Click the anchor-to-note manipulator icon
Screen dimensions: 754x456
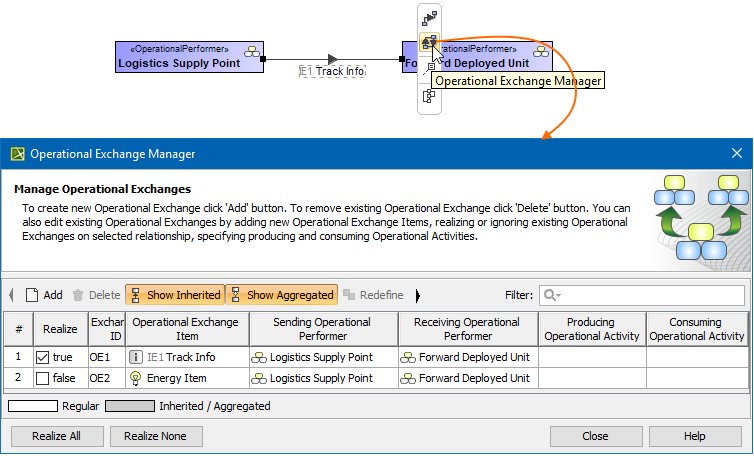tap(429, 69)
